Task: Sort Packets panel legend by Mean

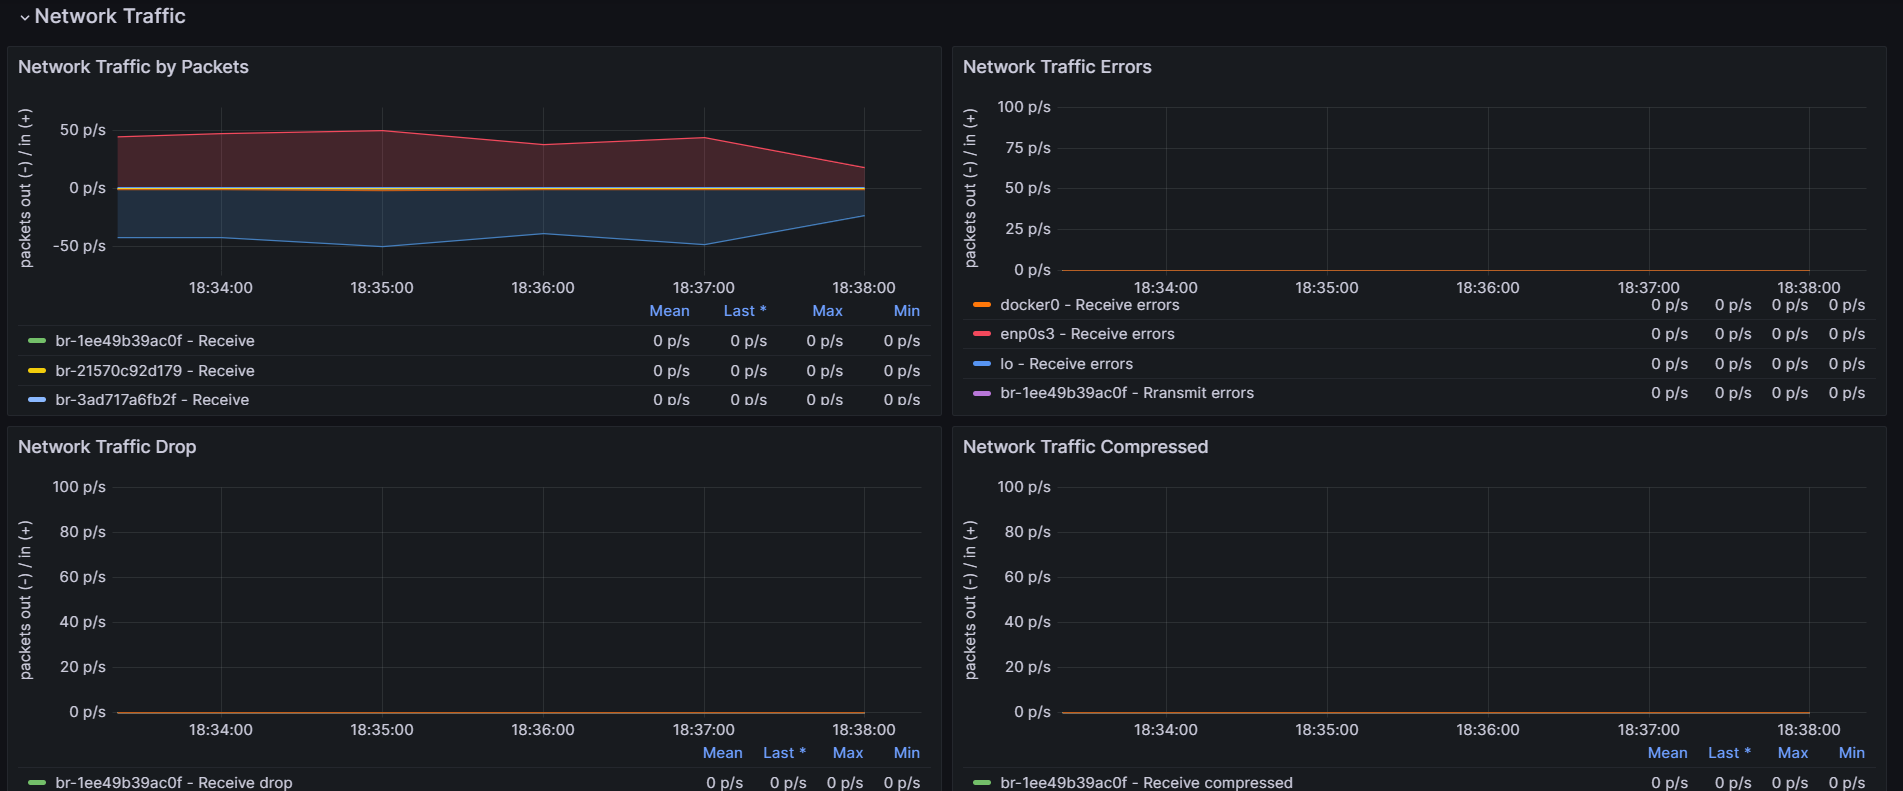Action: 669,311
